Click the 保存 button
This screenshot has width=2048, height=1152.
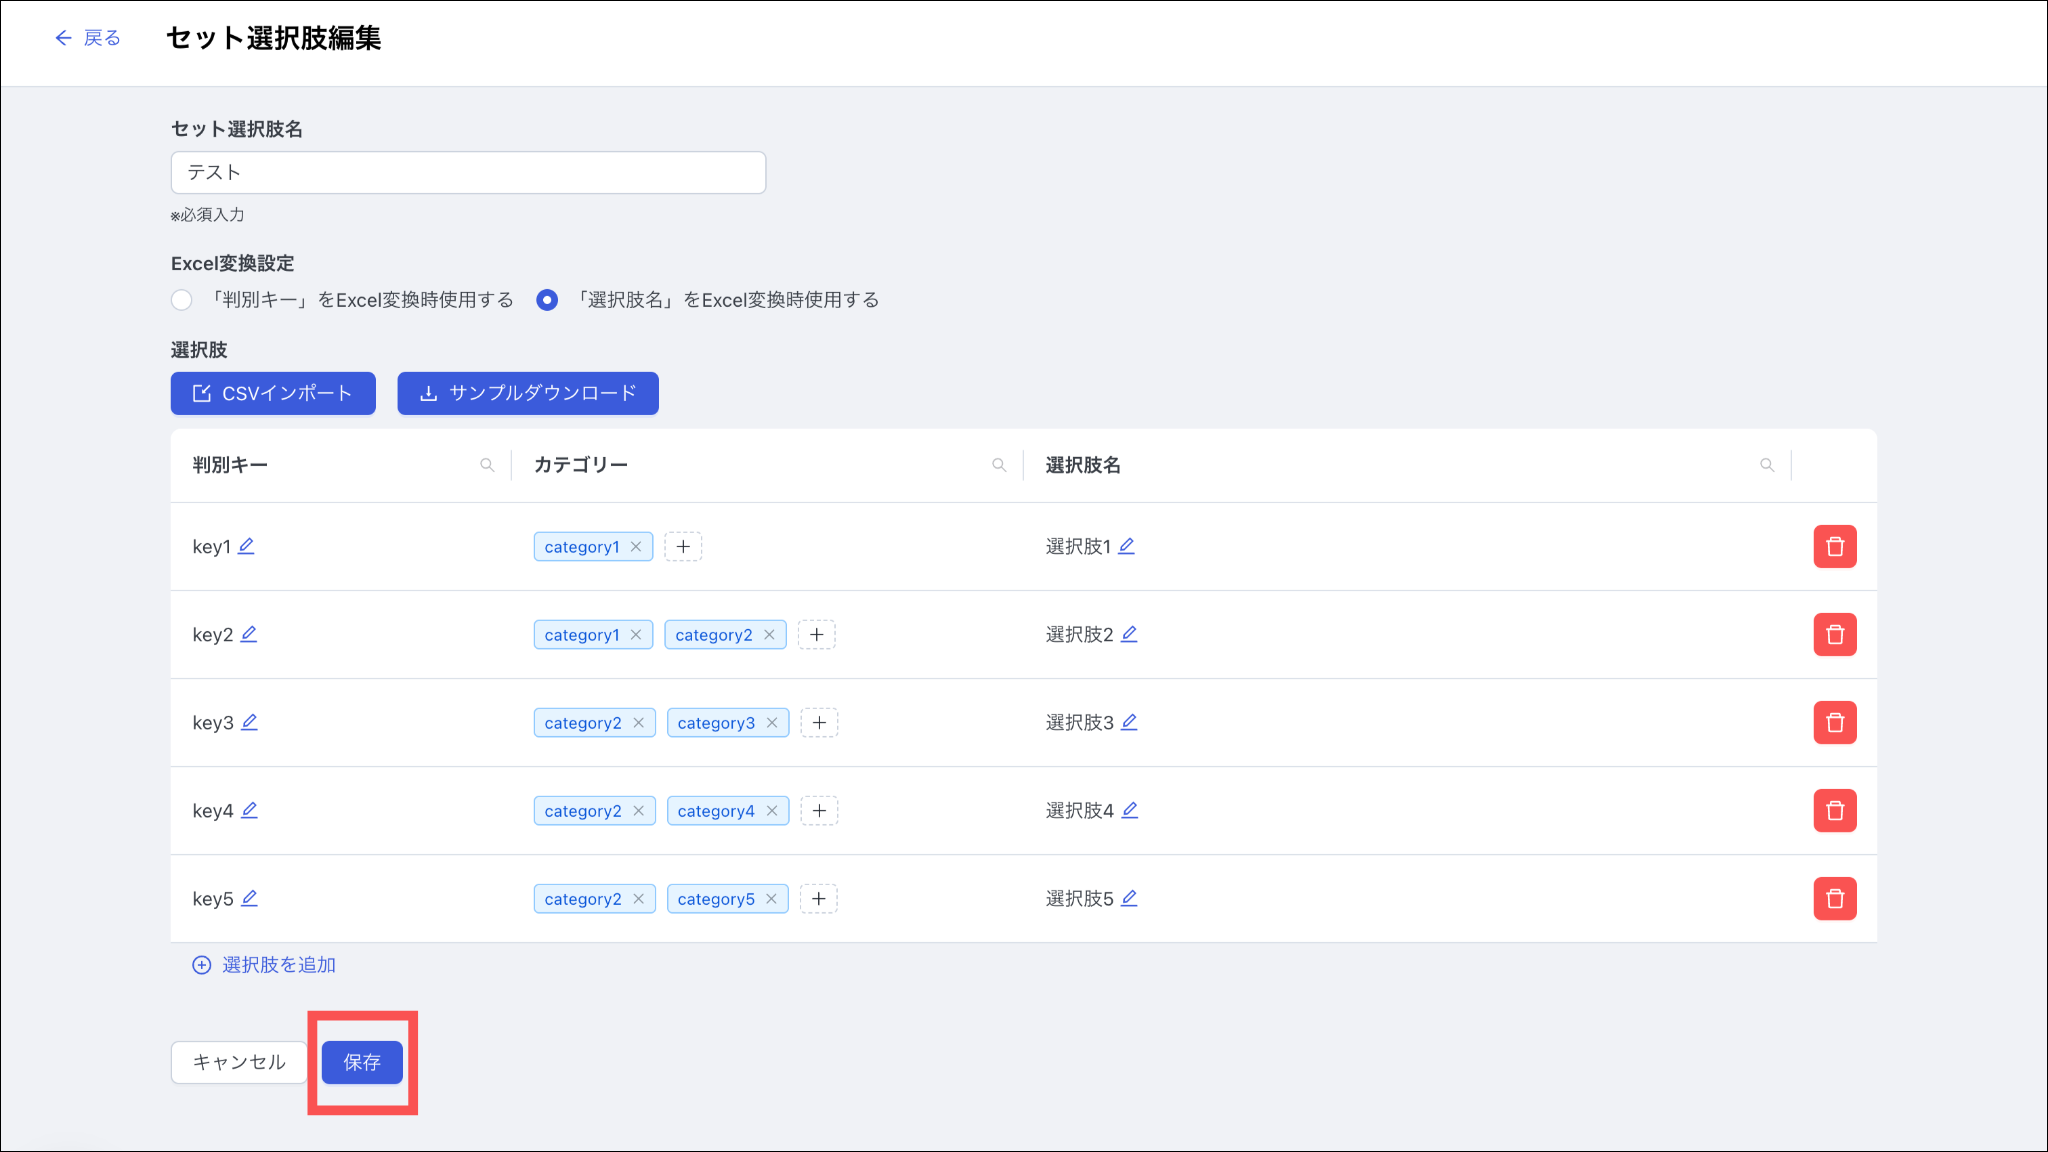click(x=362, y=1062)
